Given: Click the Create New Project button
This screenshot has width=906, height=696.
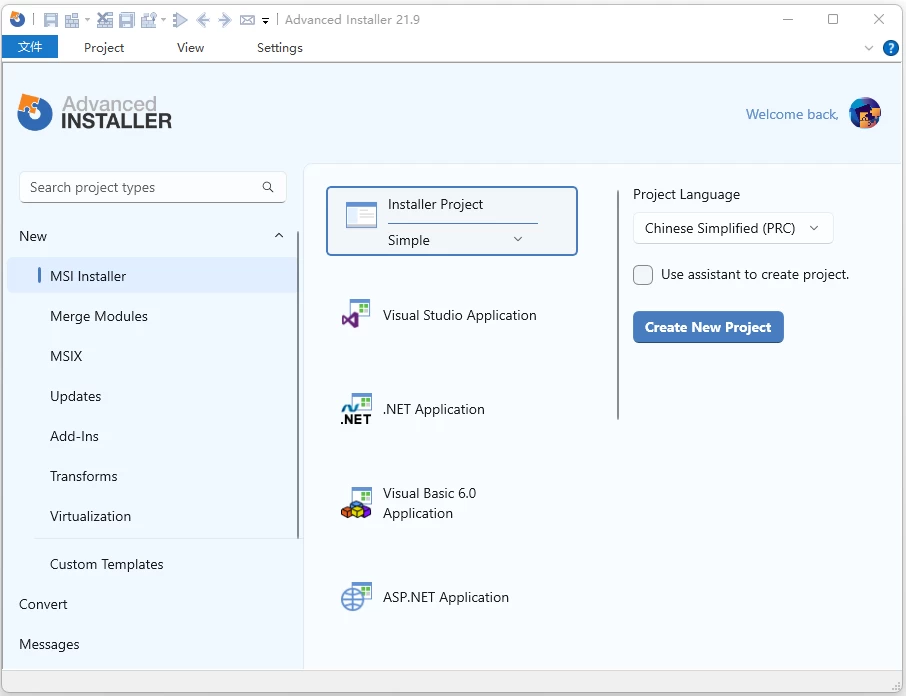Looking at the screenshot, I should tap(708, 327).
